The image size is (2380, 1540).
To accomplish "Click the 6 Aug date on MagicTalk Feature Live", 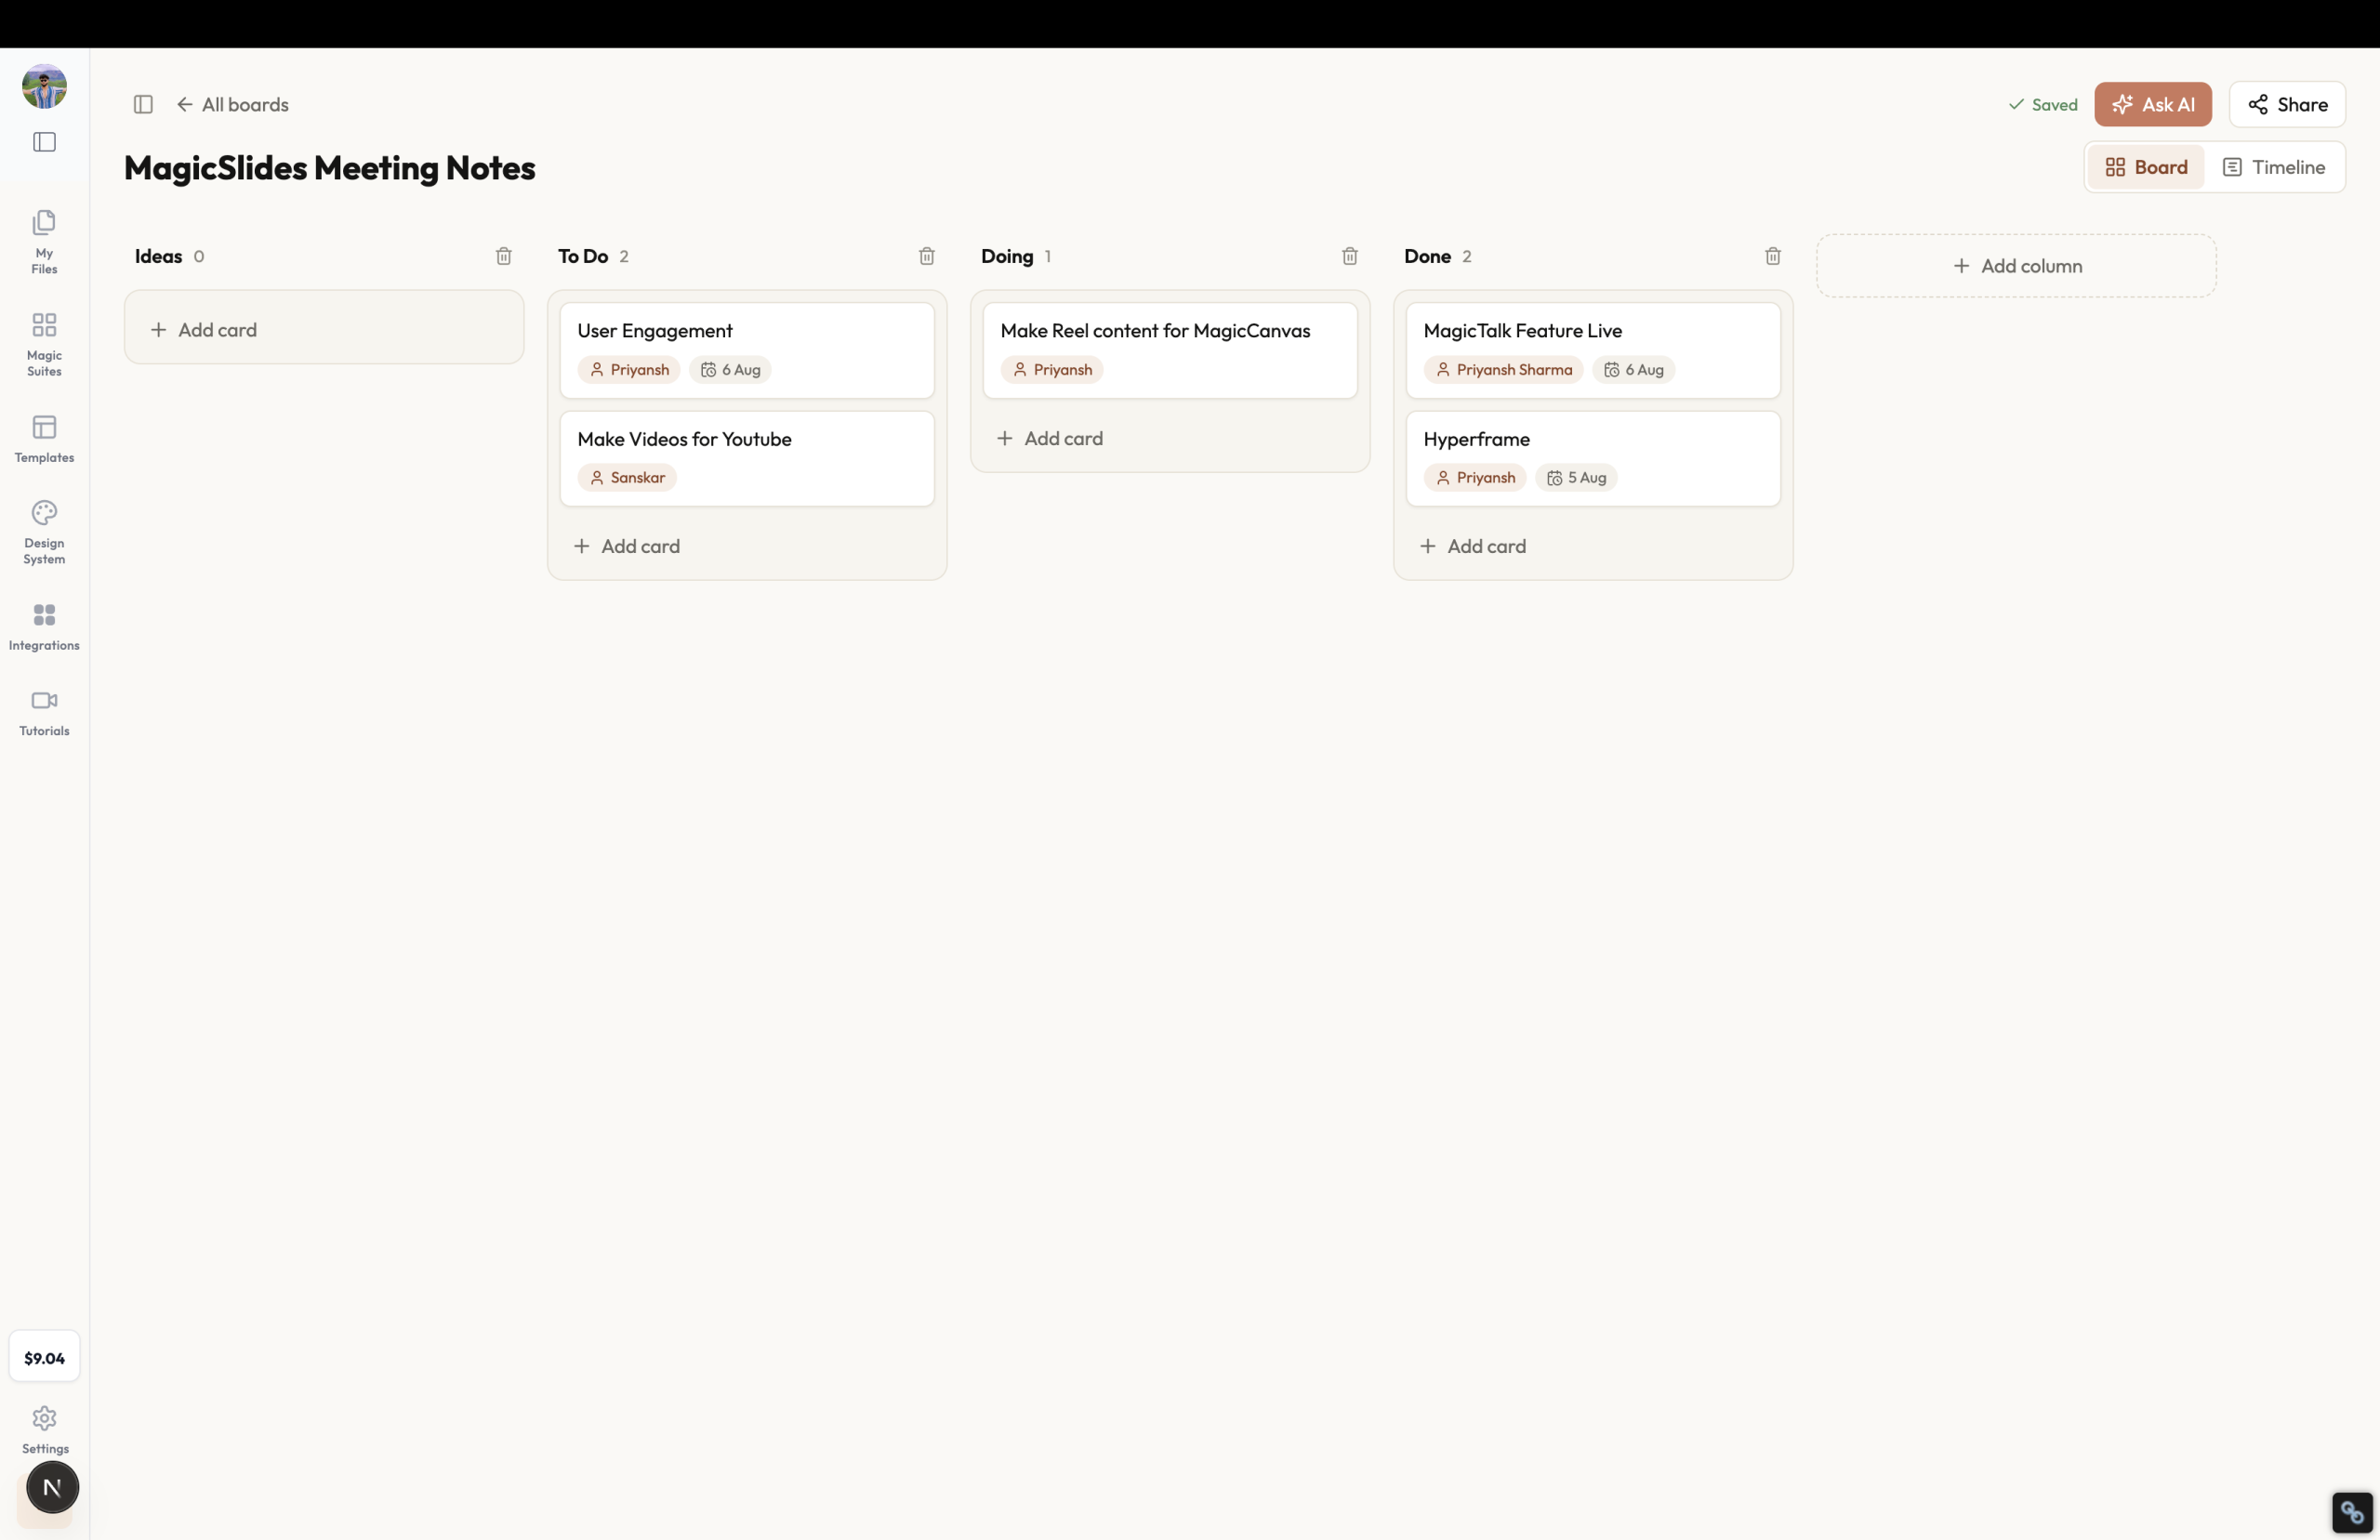I will (x=1634, y=370).
